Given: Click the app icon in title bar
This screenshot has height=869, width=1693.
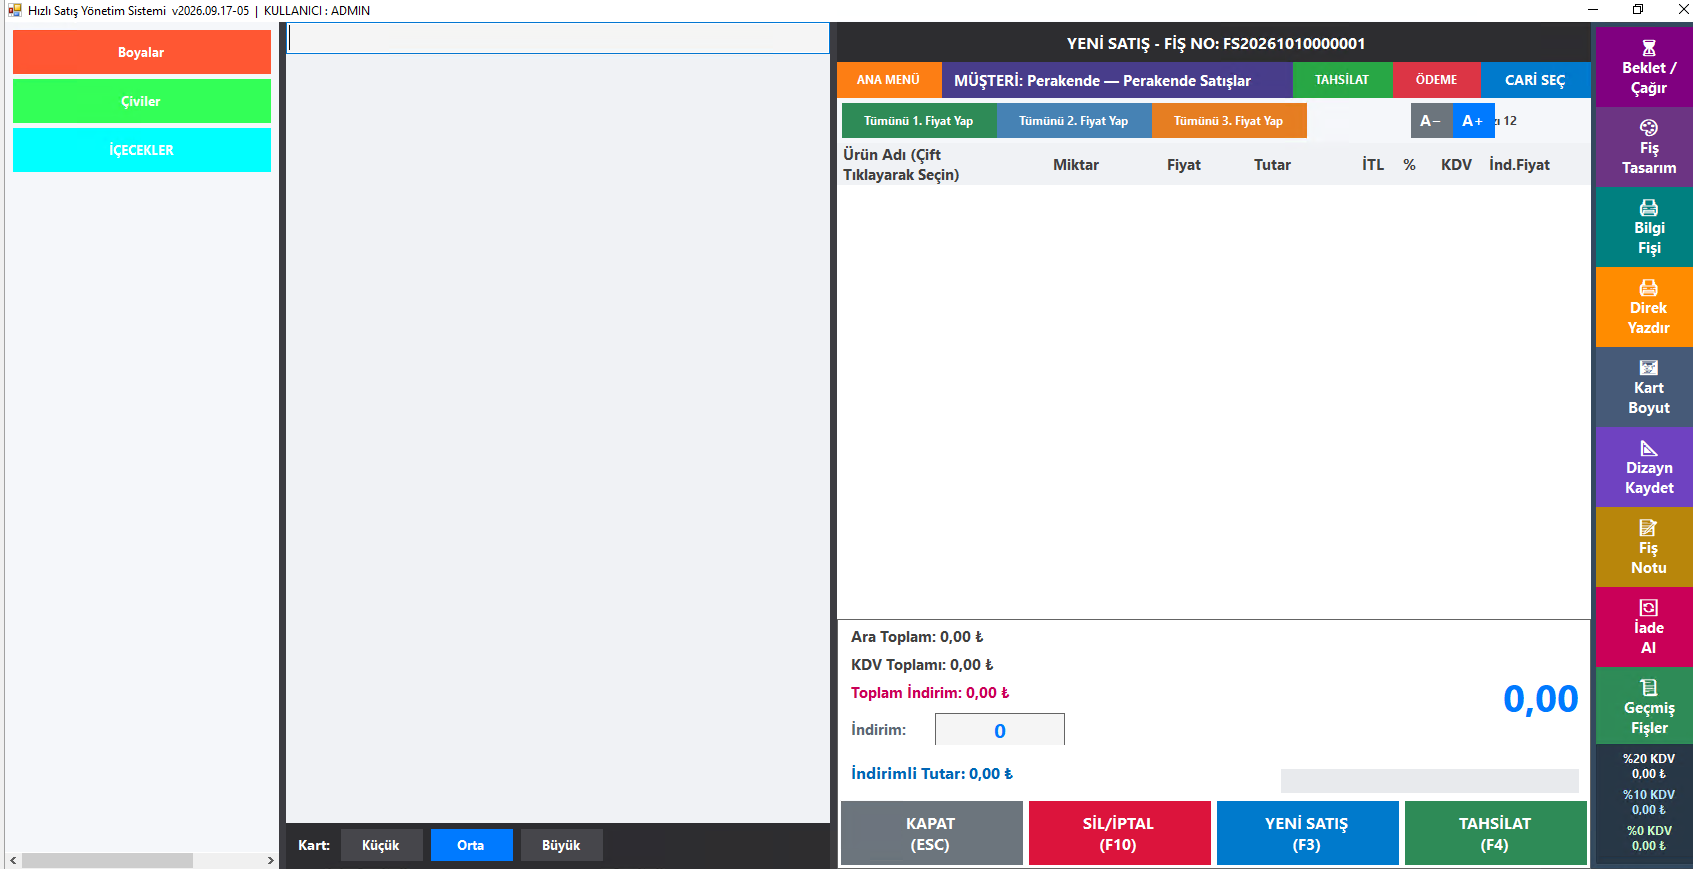Looking at the screenshot, I should coord(14,10).
